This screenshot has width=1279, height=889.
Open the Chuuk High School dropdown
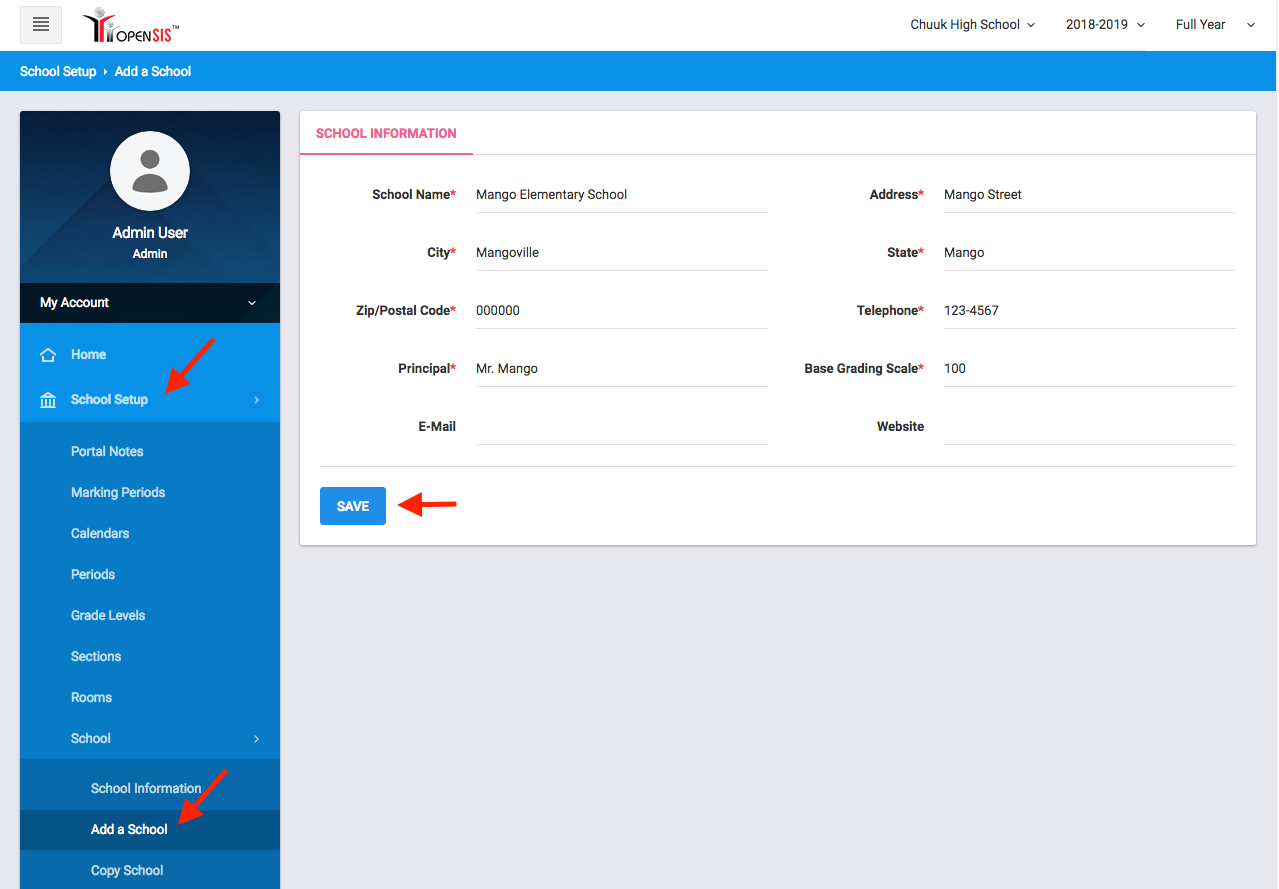click(971, 25)
